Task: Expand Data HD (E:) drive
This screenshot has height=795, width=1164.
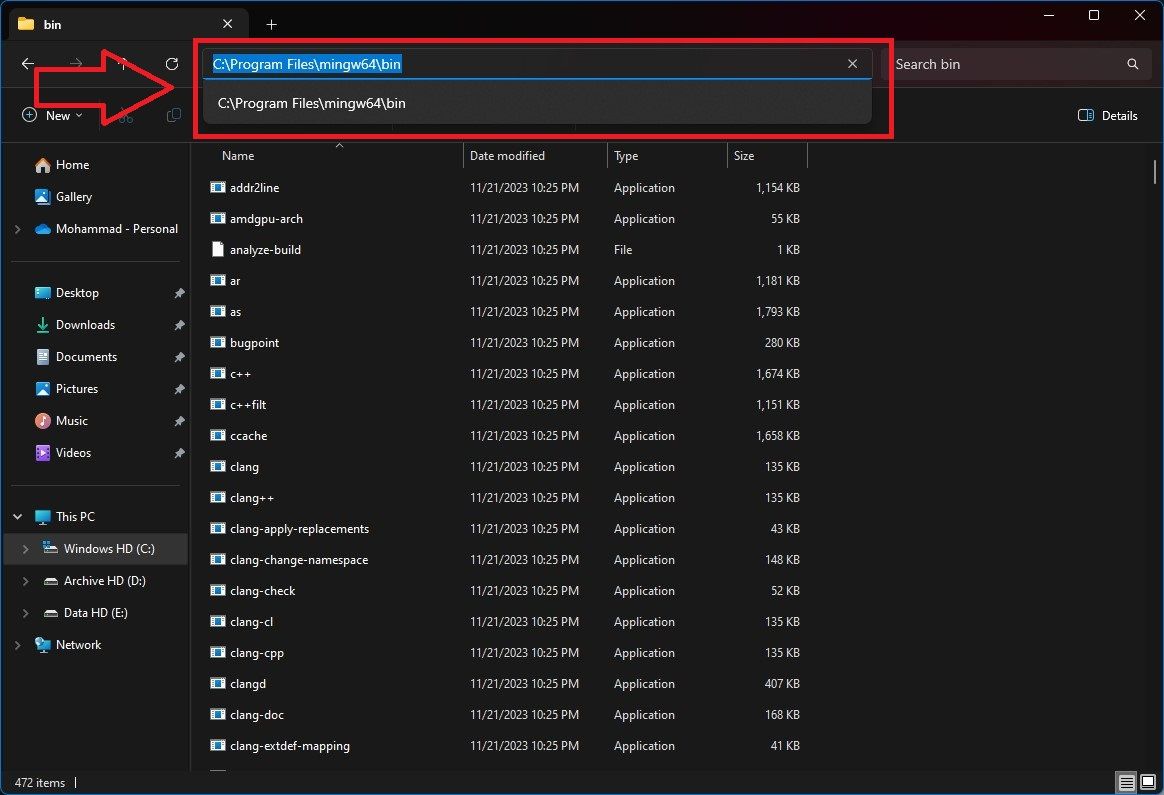Action: pyautogui.click(x=25, y=612)
